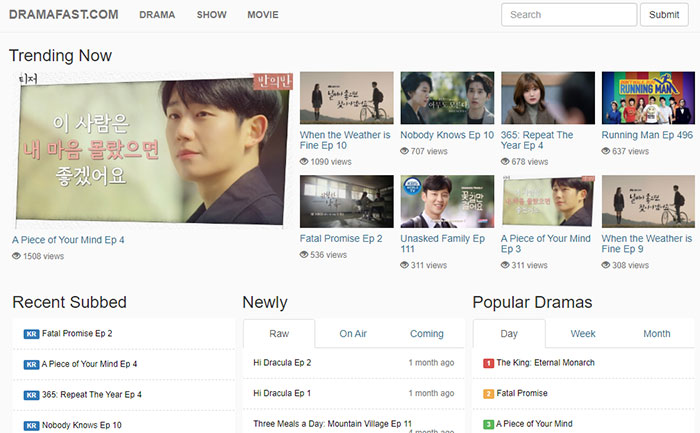Image resolution: width=700 pixels, height=433 pixels.
Task: Open the DRAMAFAST.COM home logo
Action: pos(63,14)
